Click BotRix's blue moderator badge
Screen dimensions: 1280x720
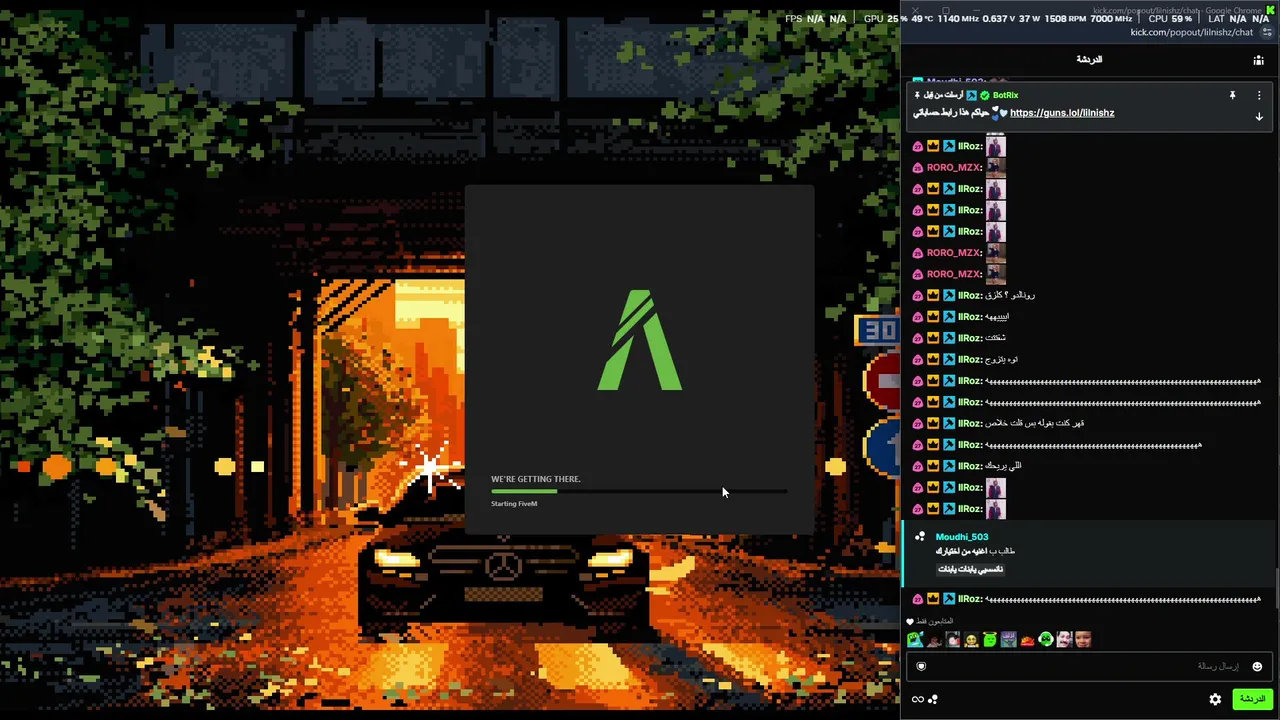coord(971,95)
